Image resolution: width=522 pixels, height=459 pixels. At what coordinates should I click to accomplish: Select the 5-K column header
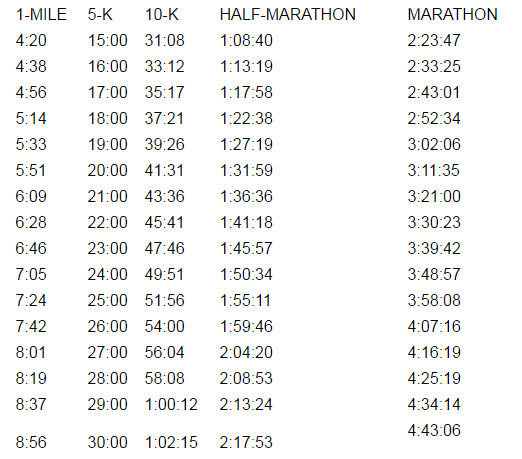click(100, 15)
